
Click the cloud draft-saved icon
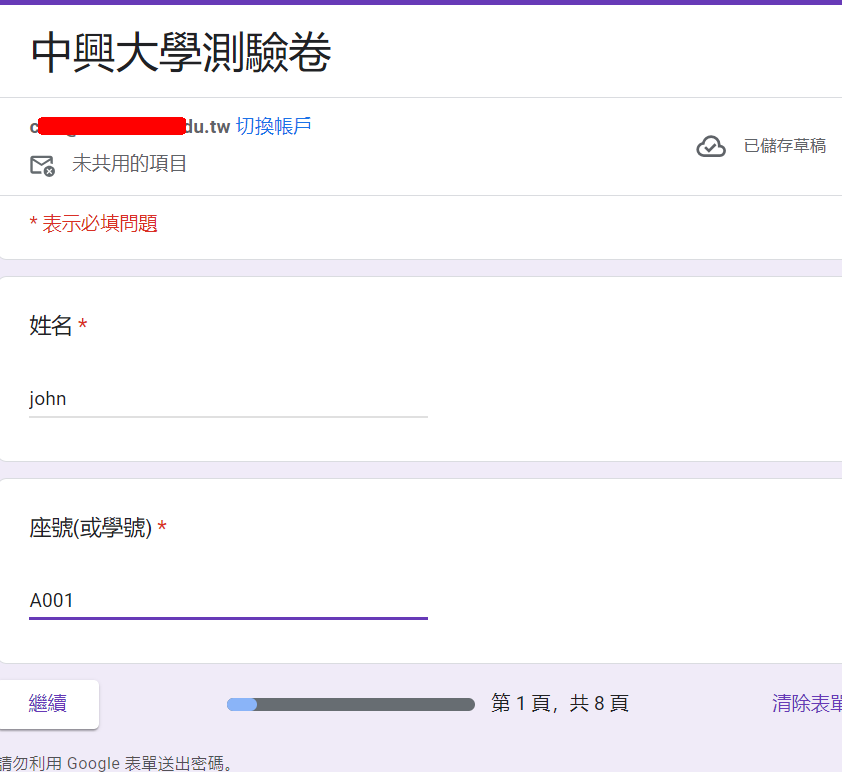coord(711,147)
